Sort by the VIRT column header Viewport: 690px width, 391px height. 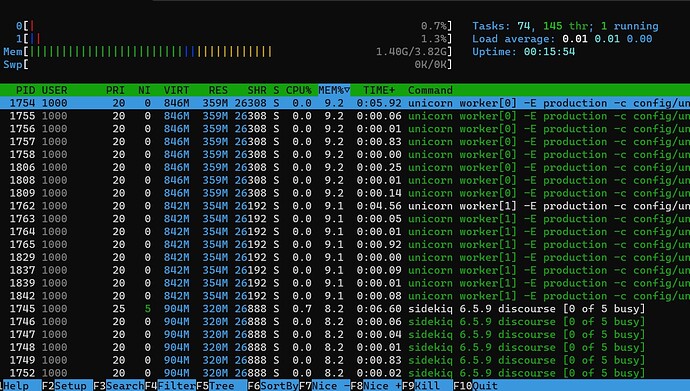[x=176, y=90]
